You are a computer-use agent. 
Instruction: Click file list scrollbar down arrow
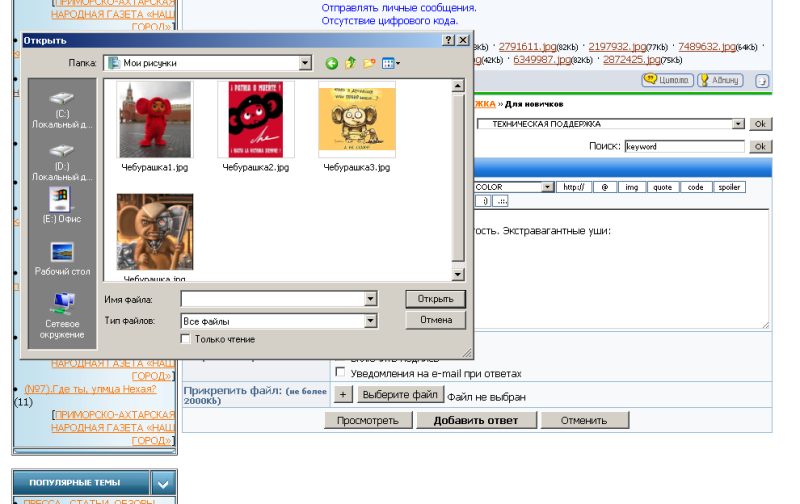click(458, 274)
